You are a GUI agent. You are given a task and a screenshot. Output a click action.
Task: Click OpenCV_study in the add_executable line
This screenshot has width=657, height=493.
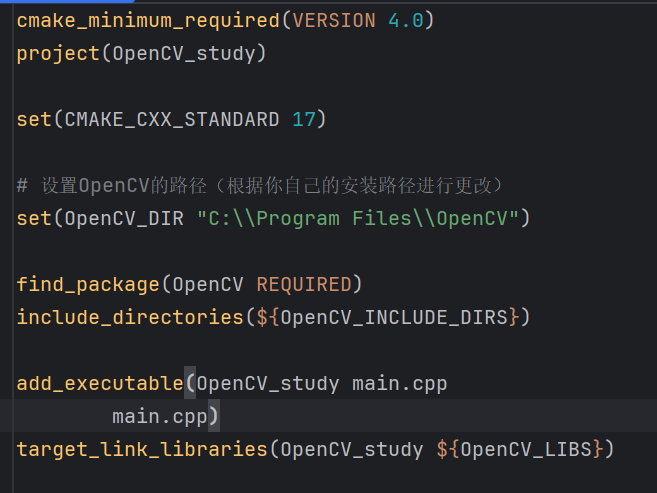[268, 384]
